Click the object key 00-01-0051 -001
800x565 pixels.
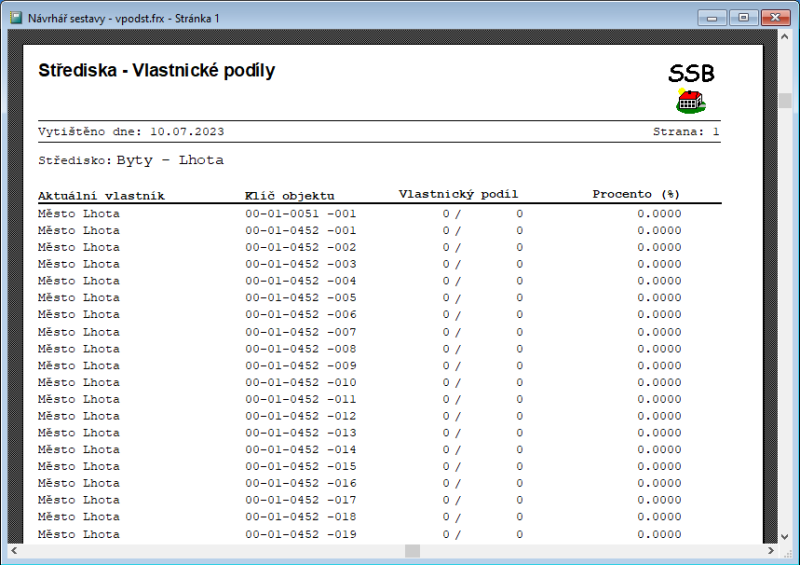coord(300,213)
